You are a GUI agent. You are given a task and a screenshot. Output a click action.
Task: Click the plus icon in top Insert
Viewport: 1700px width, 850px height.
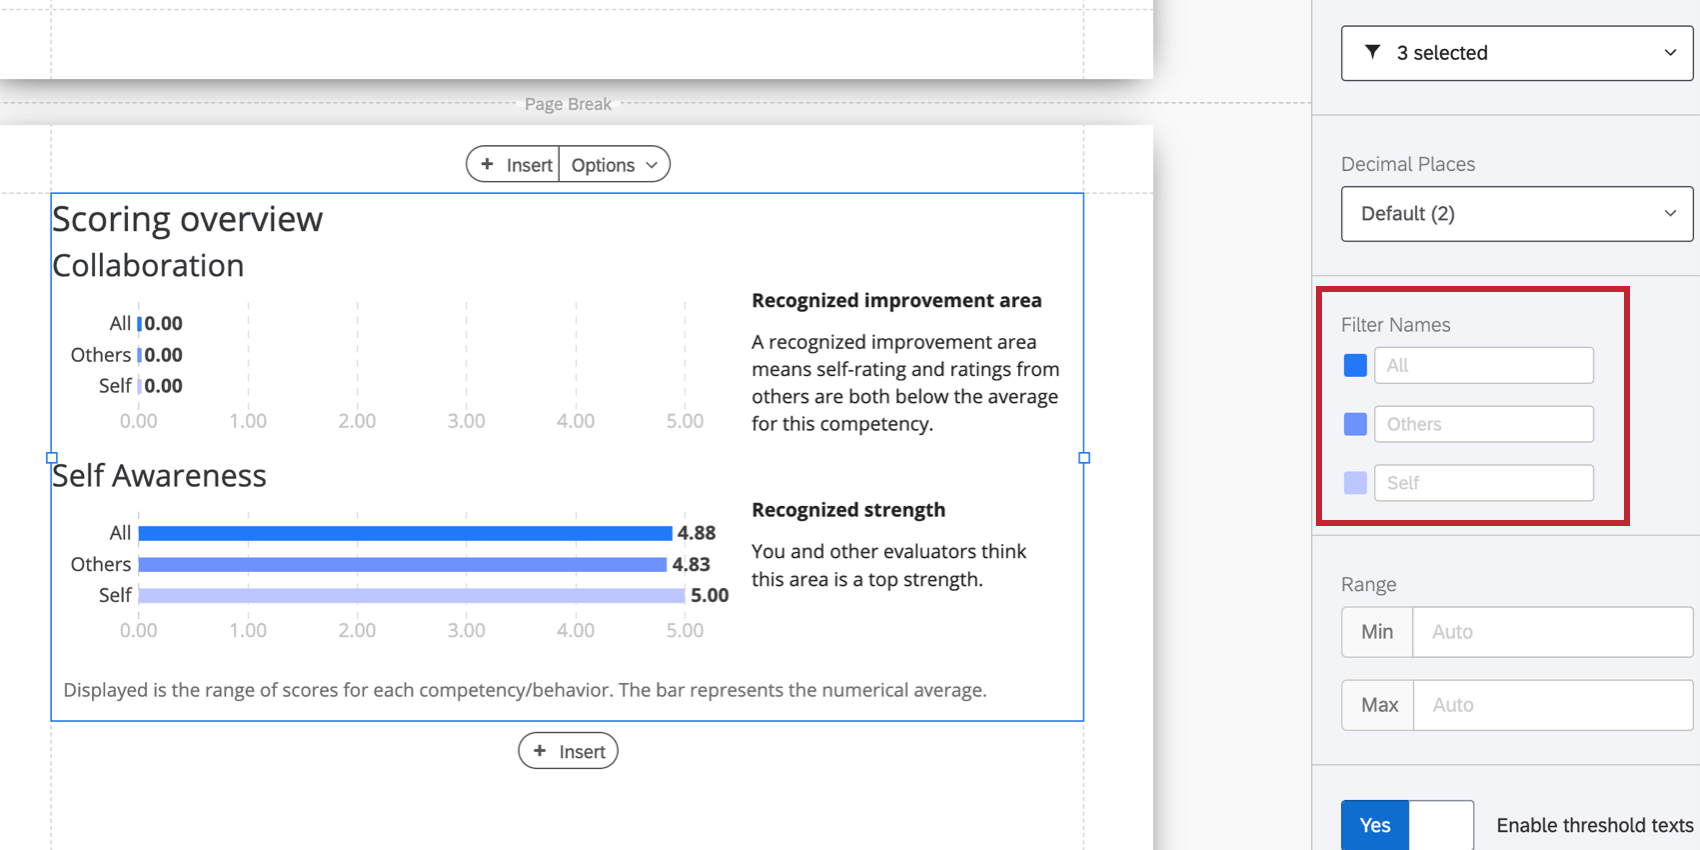487,164
